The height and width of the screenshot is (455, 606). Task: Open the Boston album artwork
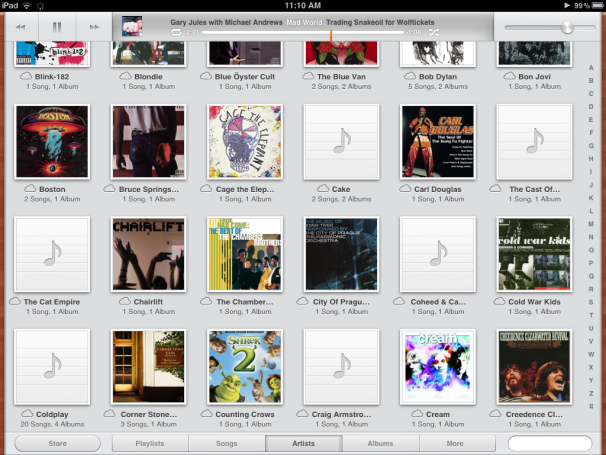[x=52, y=141]
